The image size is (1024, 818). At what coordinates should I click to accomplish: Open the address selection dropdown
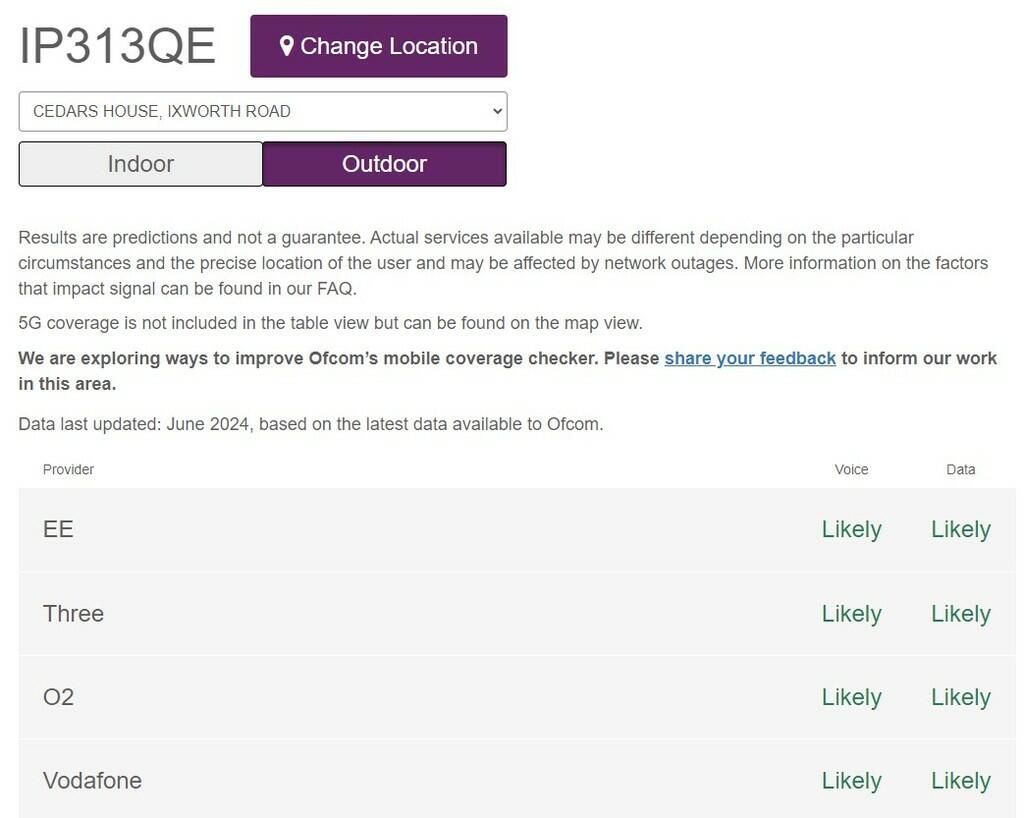click(x=262, y=110)
